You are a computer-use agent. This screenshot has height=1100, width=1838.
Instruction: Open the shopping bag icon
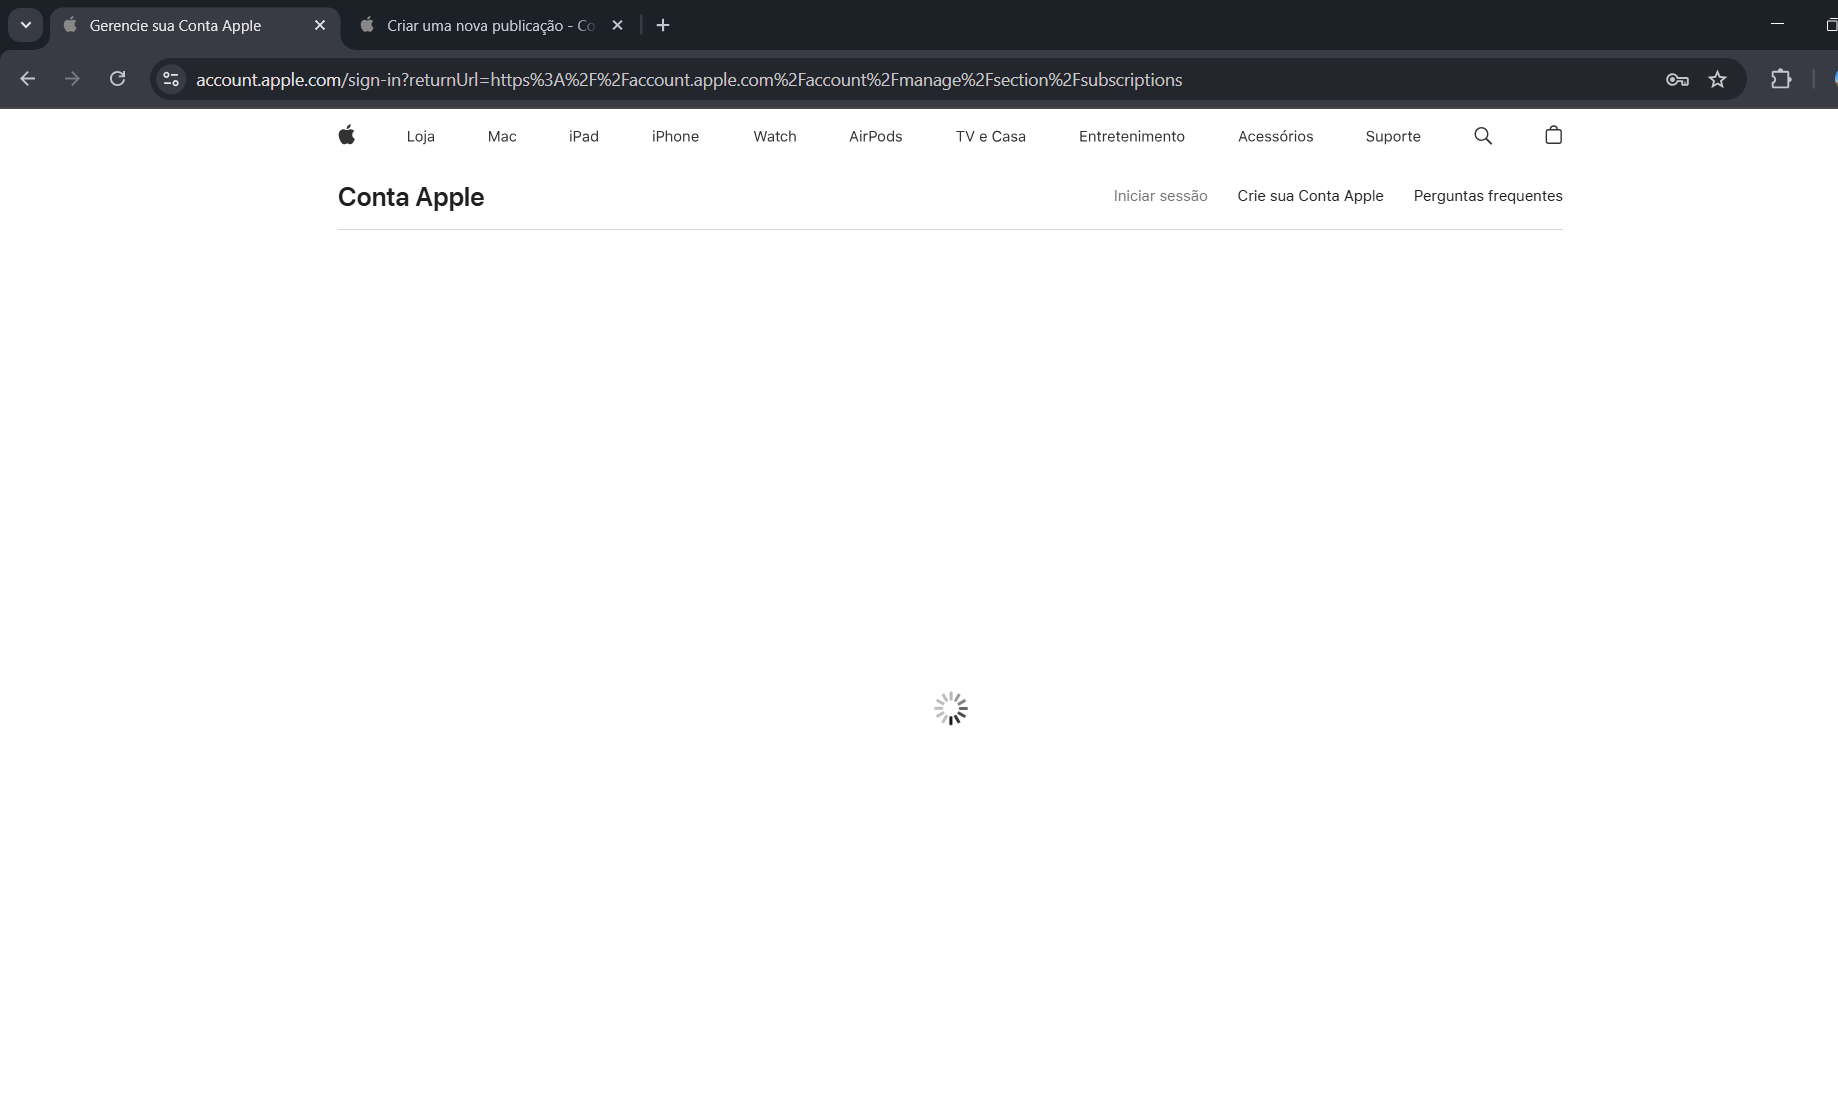(1553, 135)
